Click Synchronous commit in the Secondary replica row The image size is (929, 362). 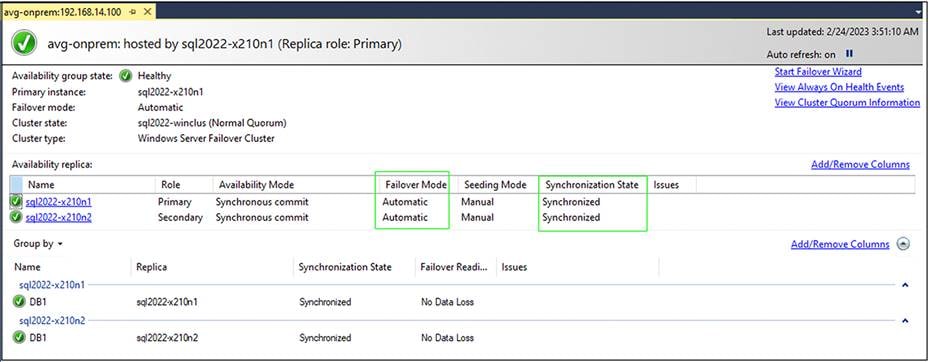(x=262, y=217)
